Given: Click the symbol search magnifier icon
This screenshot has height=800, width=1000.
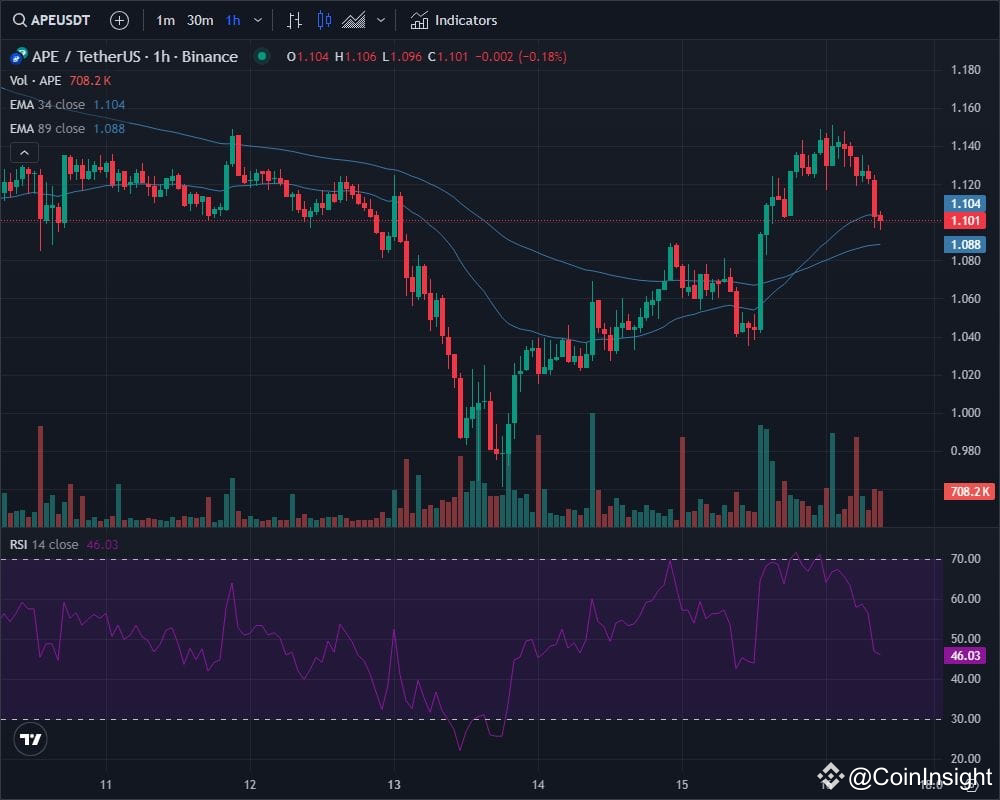Looking at the screenshot, I should [20, 20].
